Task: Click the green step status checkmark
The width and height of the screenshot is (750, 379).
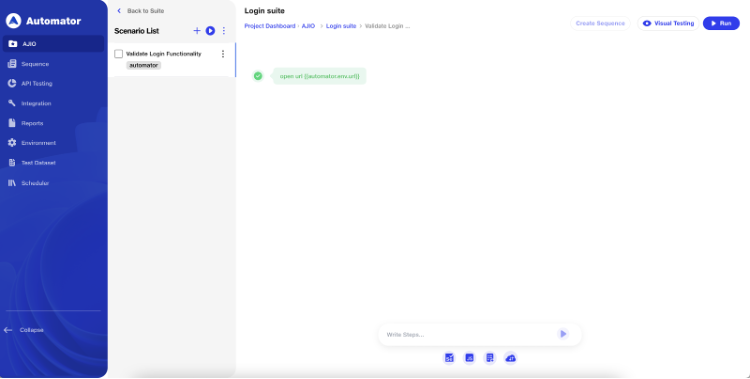Action: coord(258,76)
